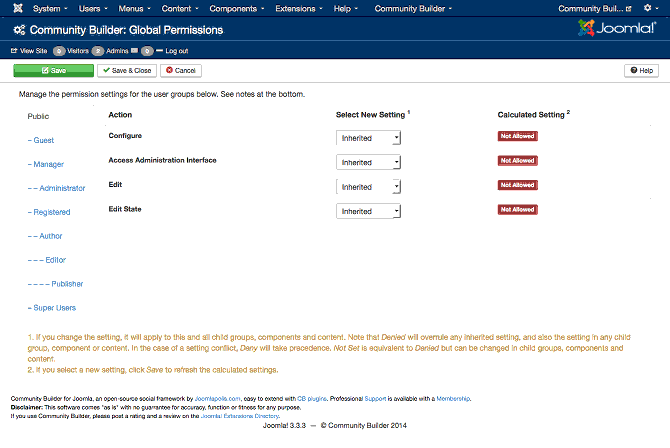
Task: Open the Users menu
Action: 93,9
